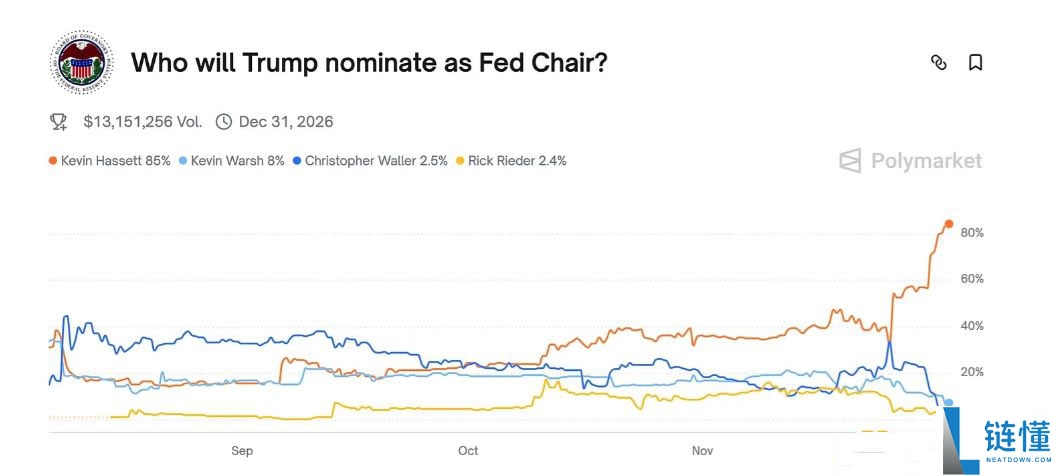Click light blue endpoint dot for Warsh
The width and height of the screenshot is (1056, 476).
949,402
